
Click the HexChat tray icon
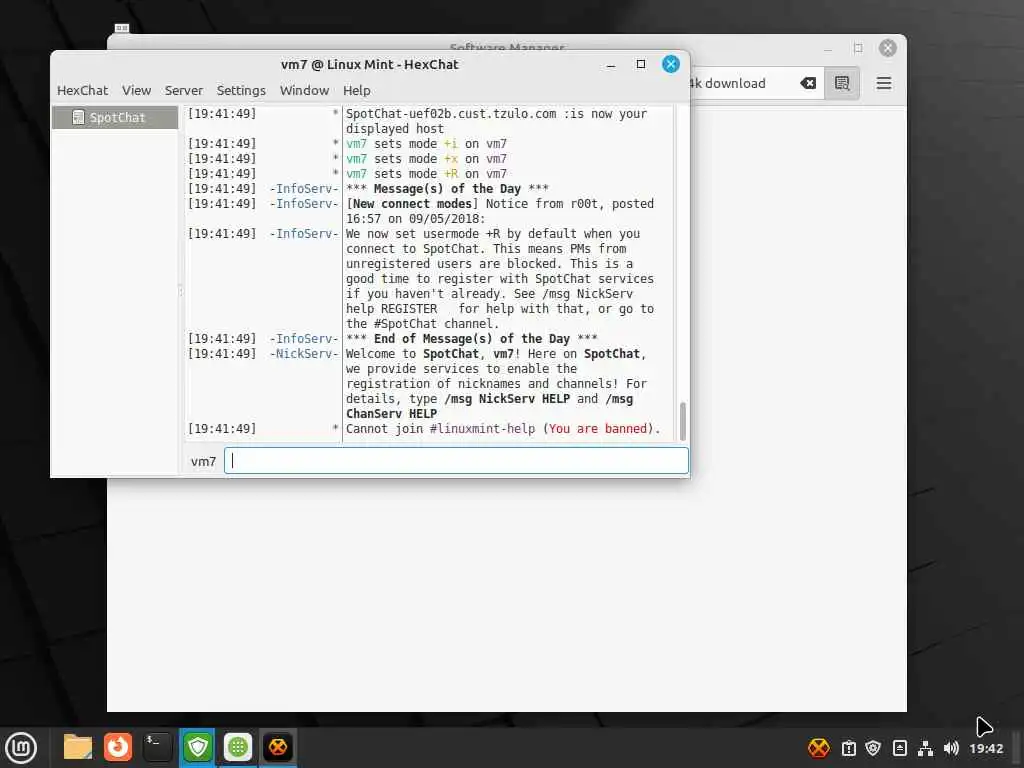[818, 748]
